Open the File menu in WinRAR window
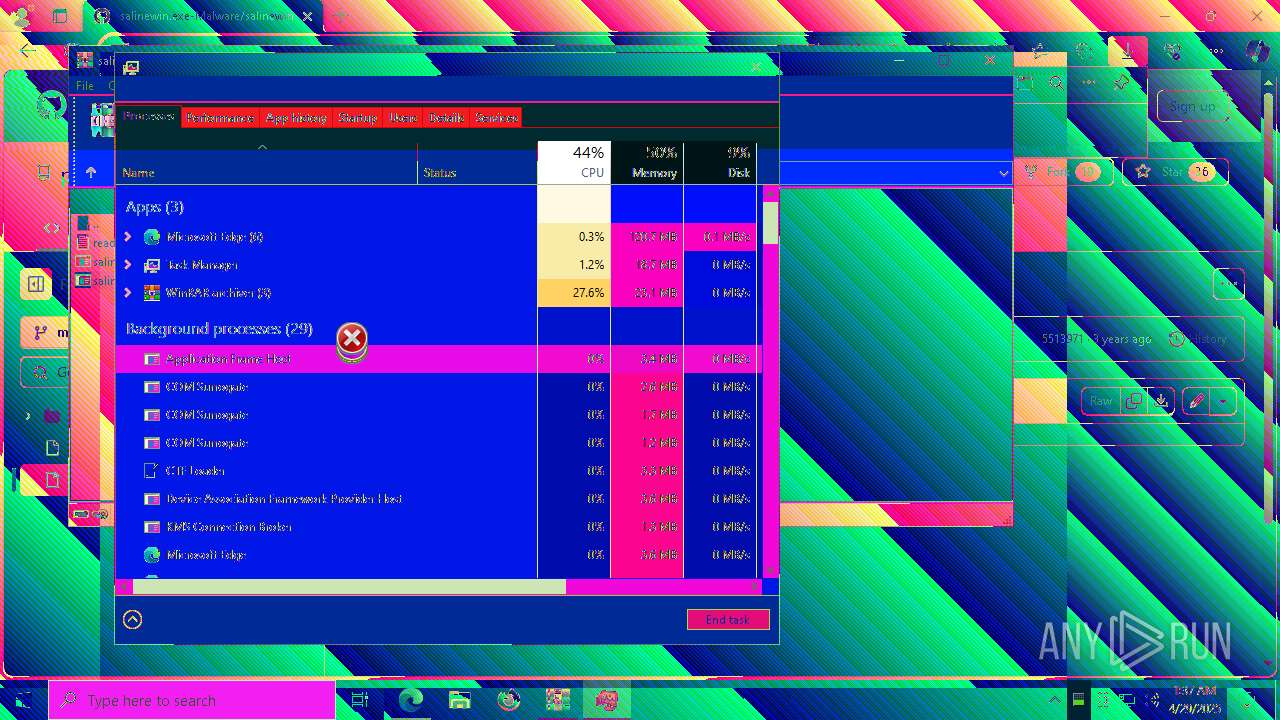 (x=86, y=86)
